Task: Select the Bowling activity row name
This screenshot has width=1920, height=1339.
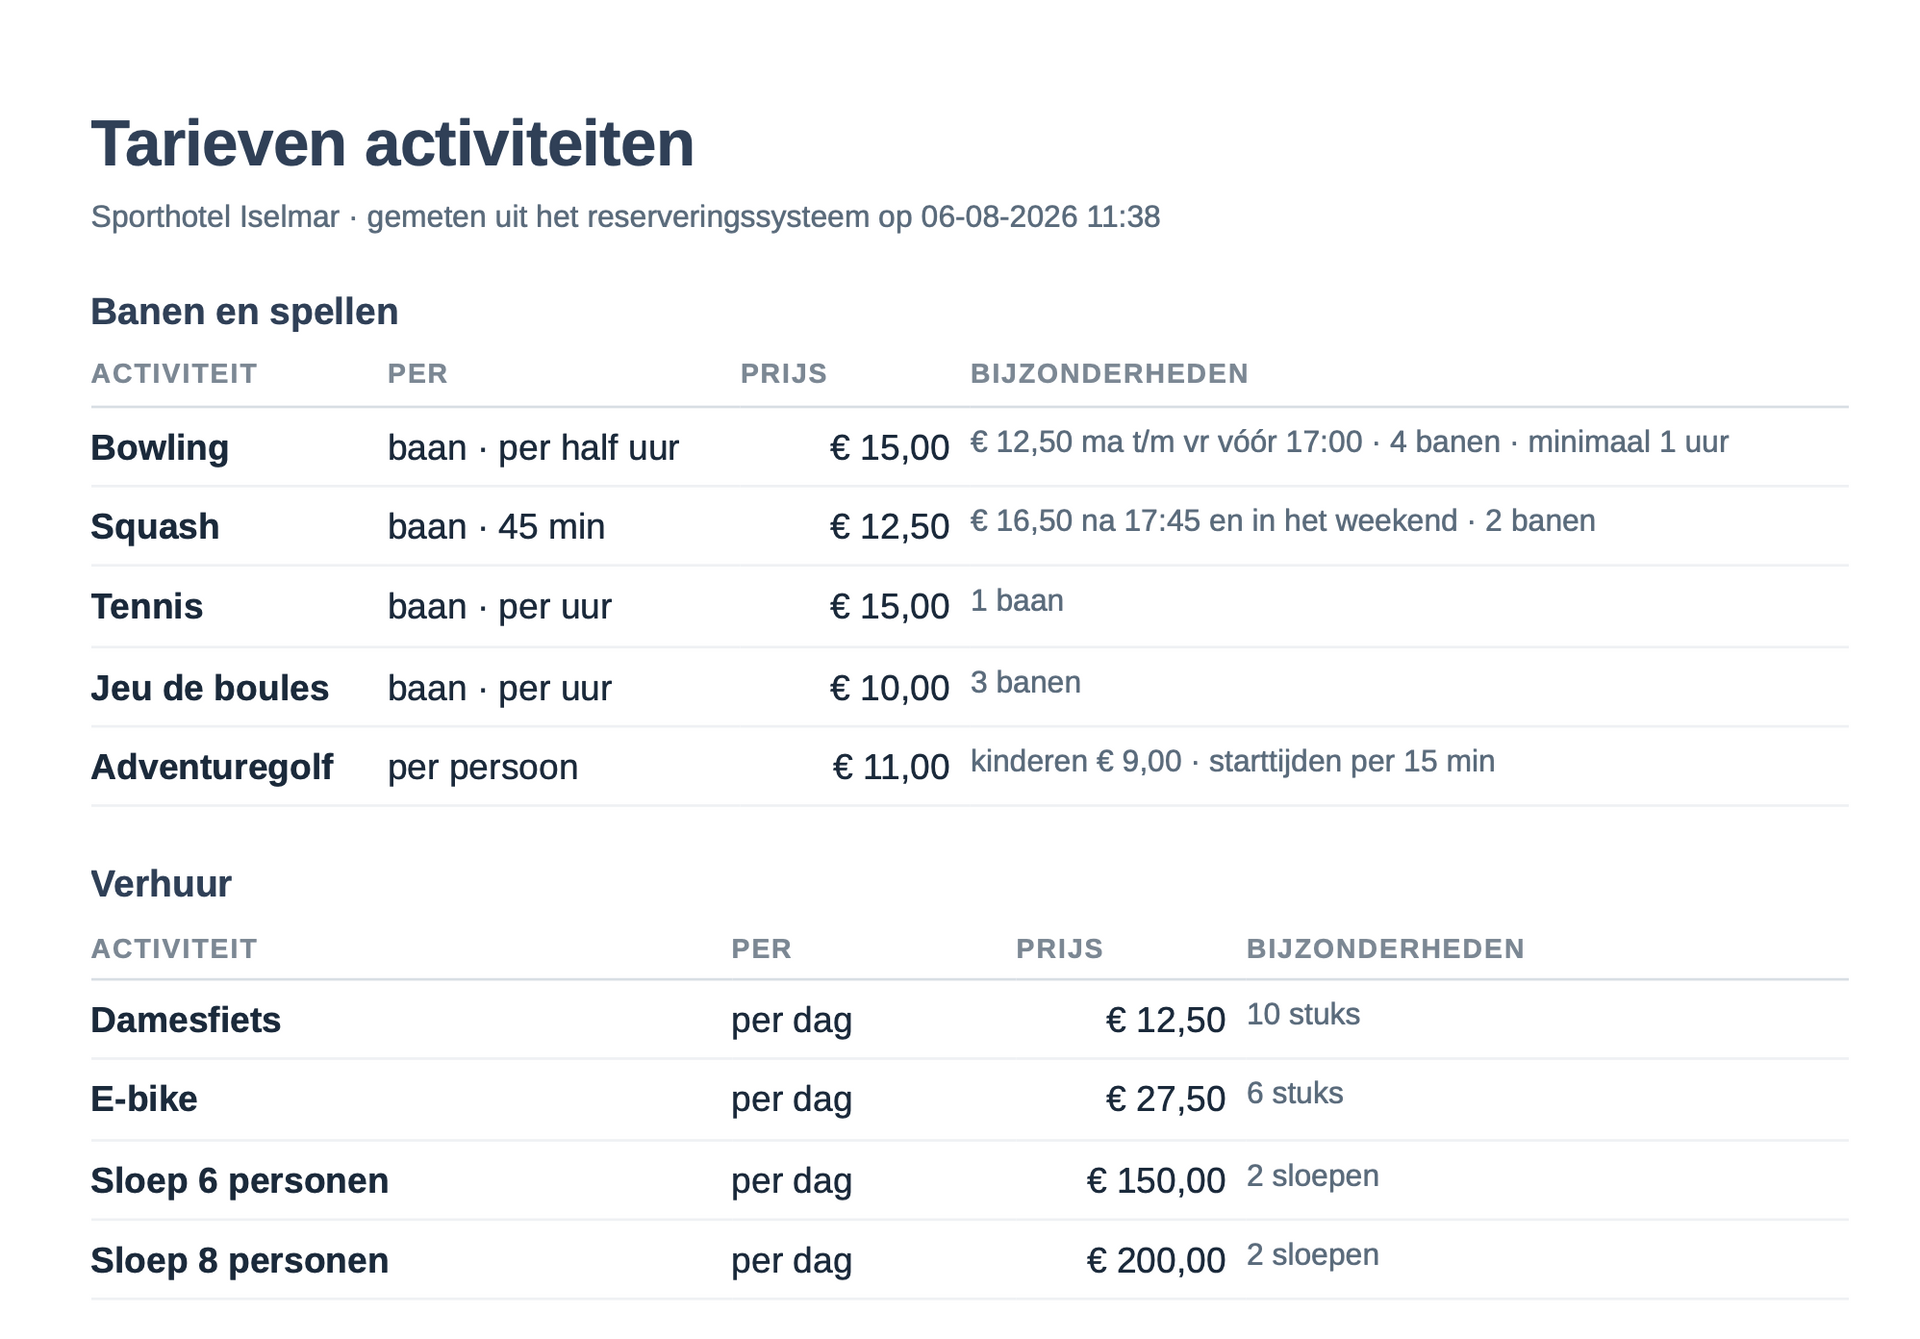Action: click(x=160, y=448)
